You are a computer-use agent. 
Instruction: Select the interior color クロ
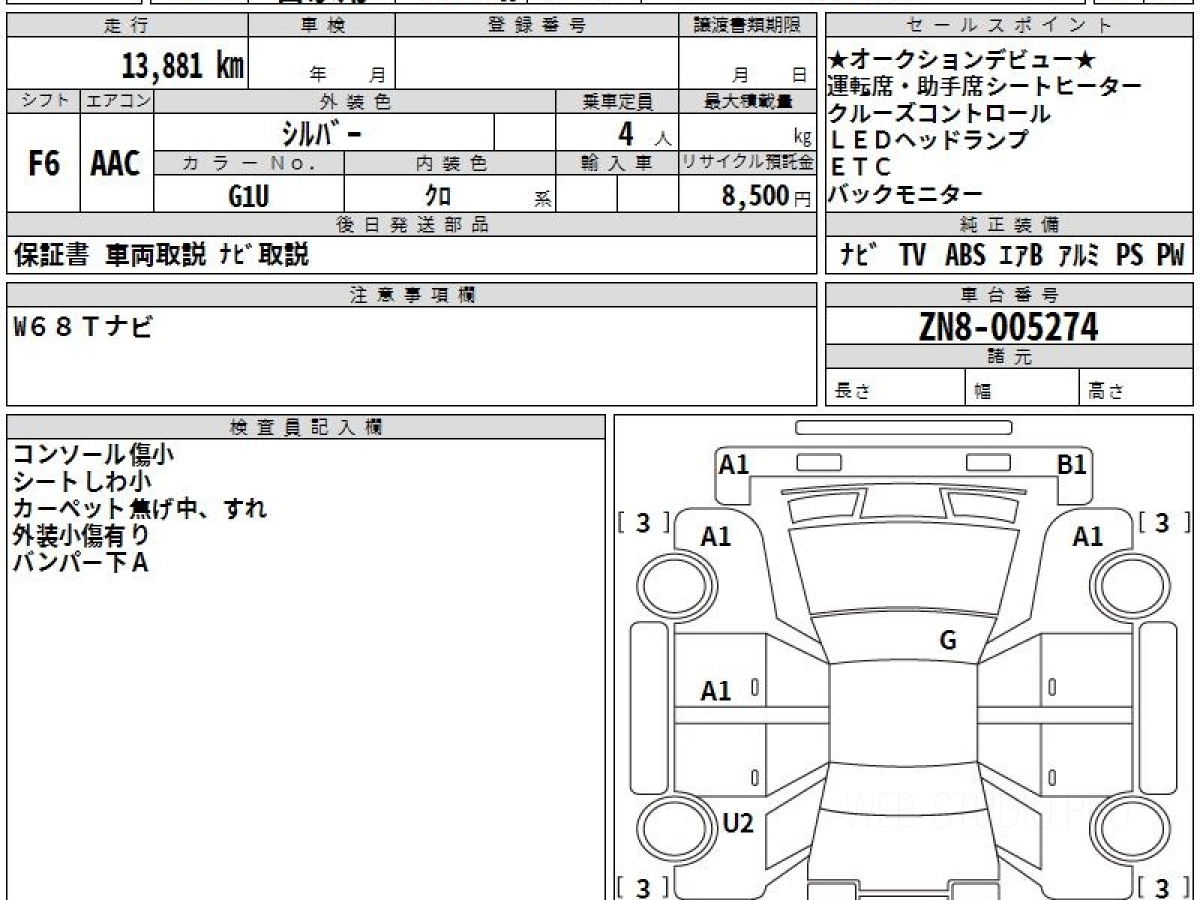coord(438,196)
